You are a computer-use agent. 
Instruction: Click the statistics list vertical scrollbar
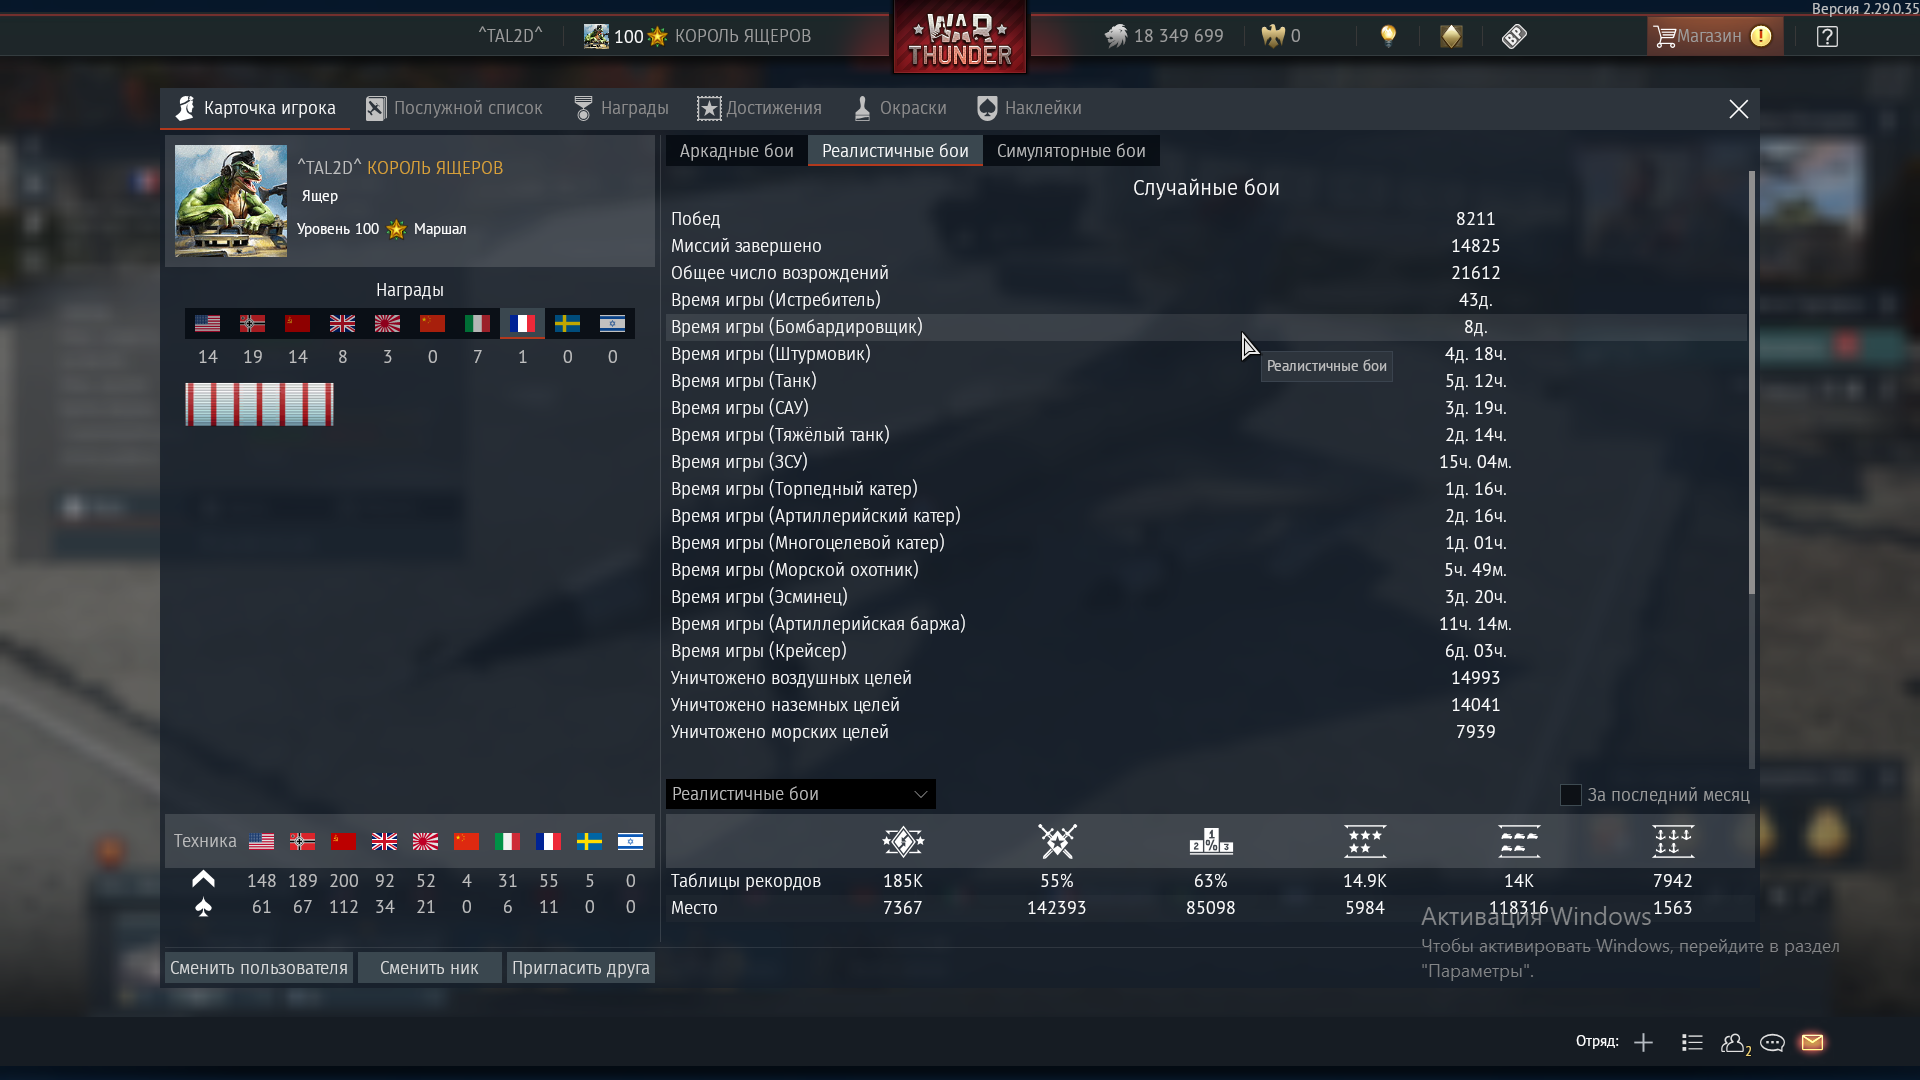1751,382
